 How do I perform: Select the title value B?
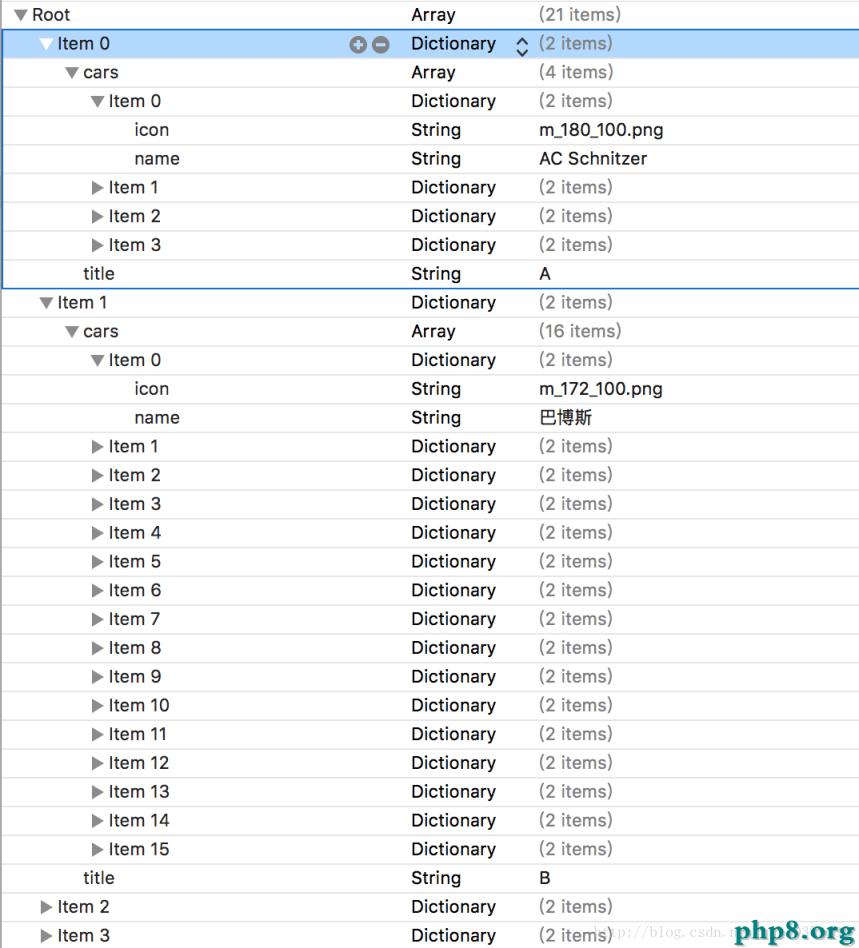click(x=545, y=878)
